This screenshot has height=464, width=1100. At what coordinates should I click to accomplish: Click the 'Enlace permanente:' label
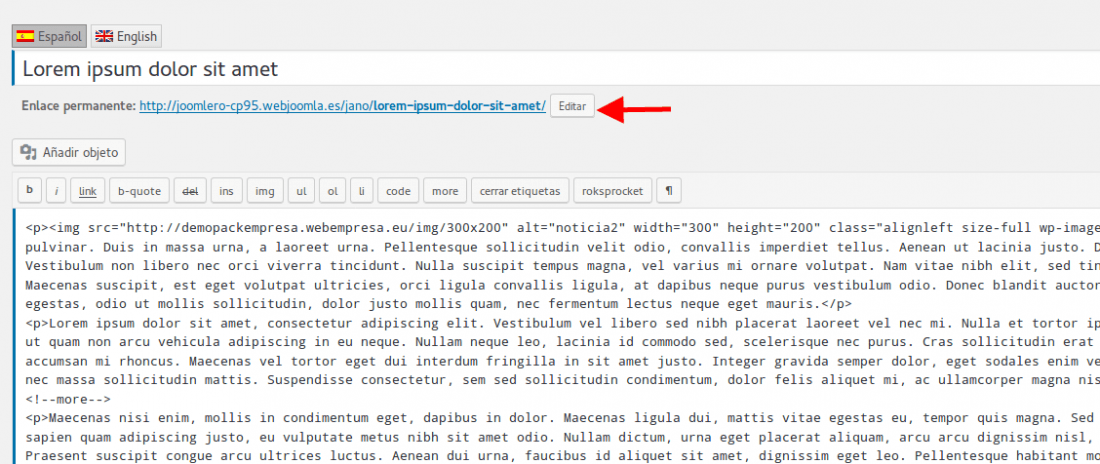79,106
